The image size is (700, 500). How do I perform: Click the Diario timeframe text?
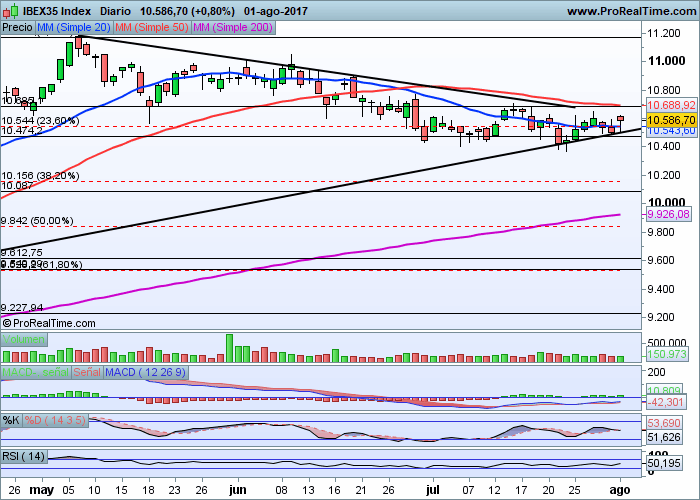pos(116,11)
